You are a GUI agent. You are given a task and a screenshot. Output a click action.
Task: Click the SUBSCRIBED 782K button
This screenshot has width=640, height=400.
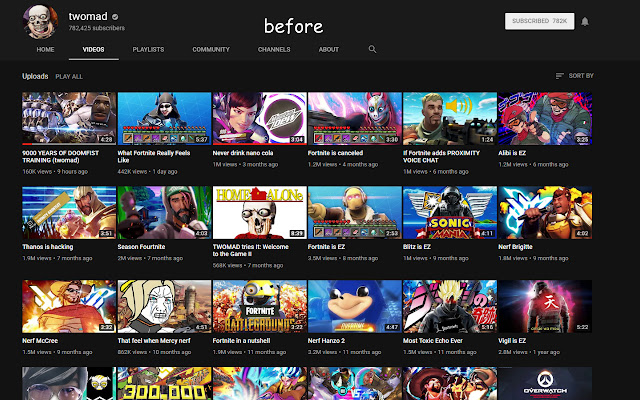pos(540,21)
